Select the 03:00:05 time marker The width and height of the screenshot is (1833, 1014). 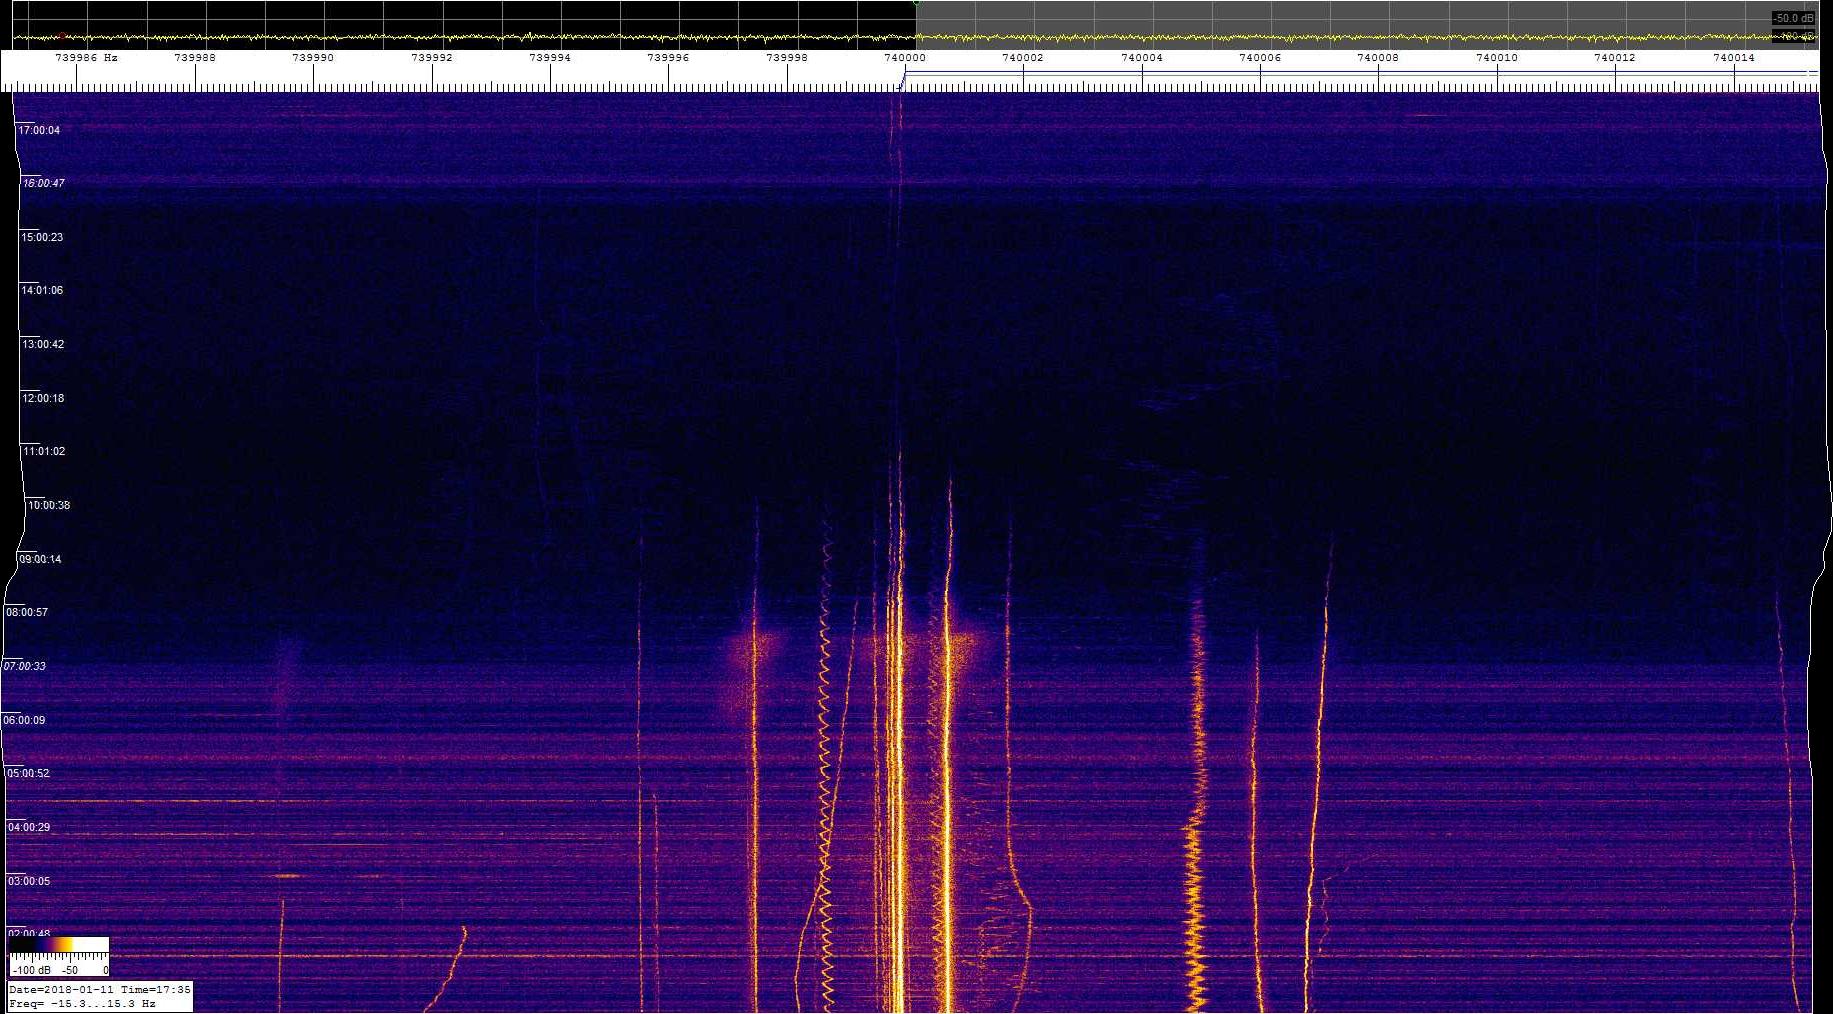29,881
